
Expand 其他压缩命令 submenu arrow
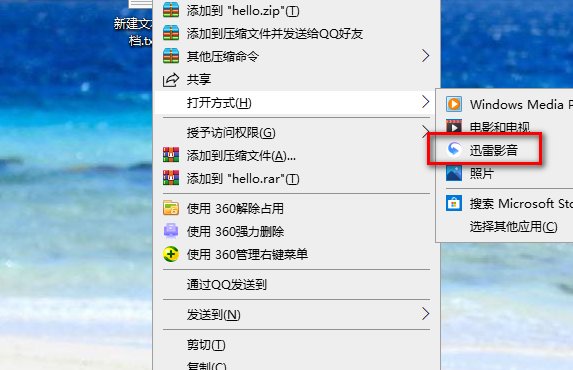click(425, 56)
